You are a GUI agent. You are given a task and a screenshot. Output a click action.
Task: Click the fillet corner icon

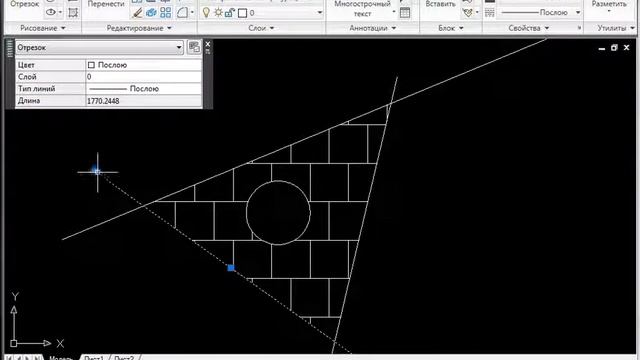182,13
